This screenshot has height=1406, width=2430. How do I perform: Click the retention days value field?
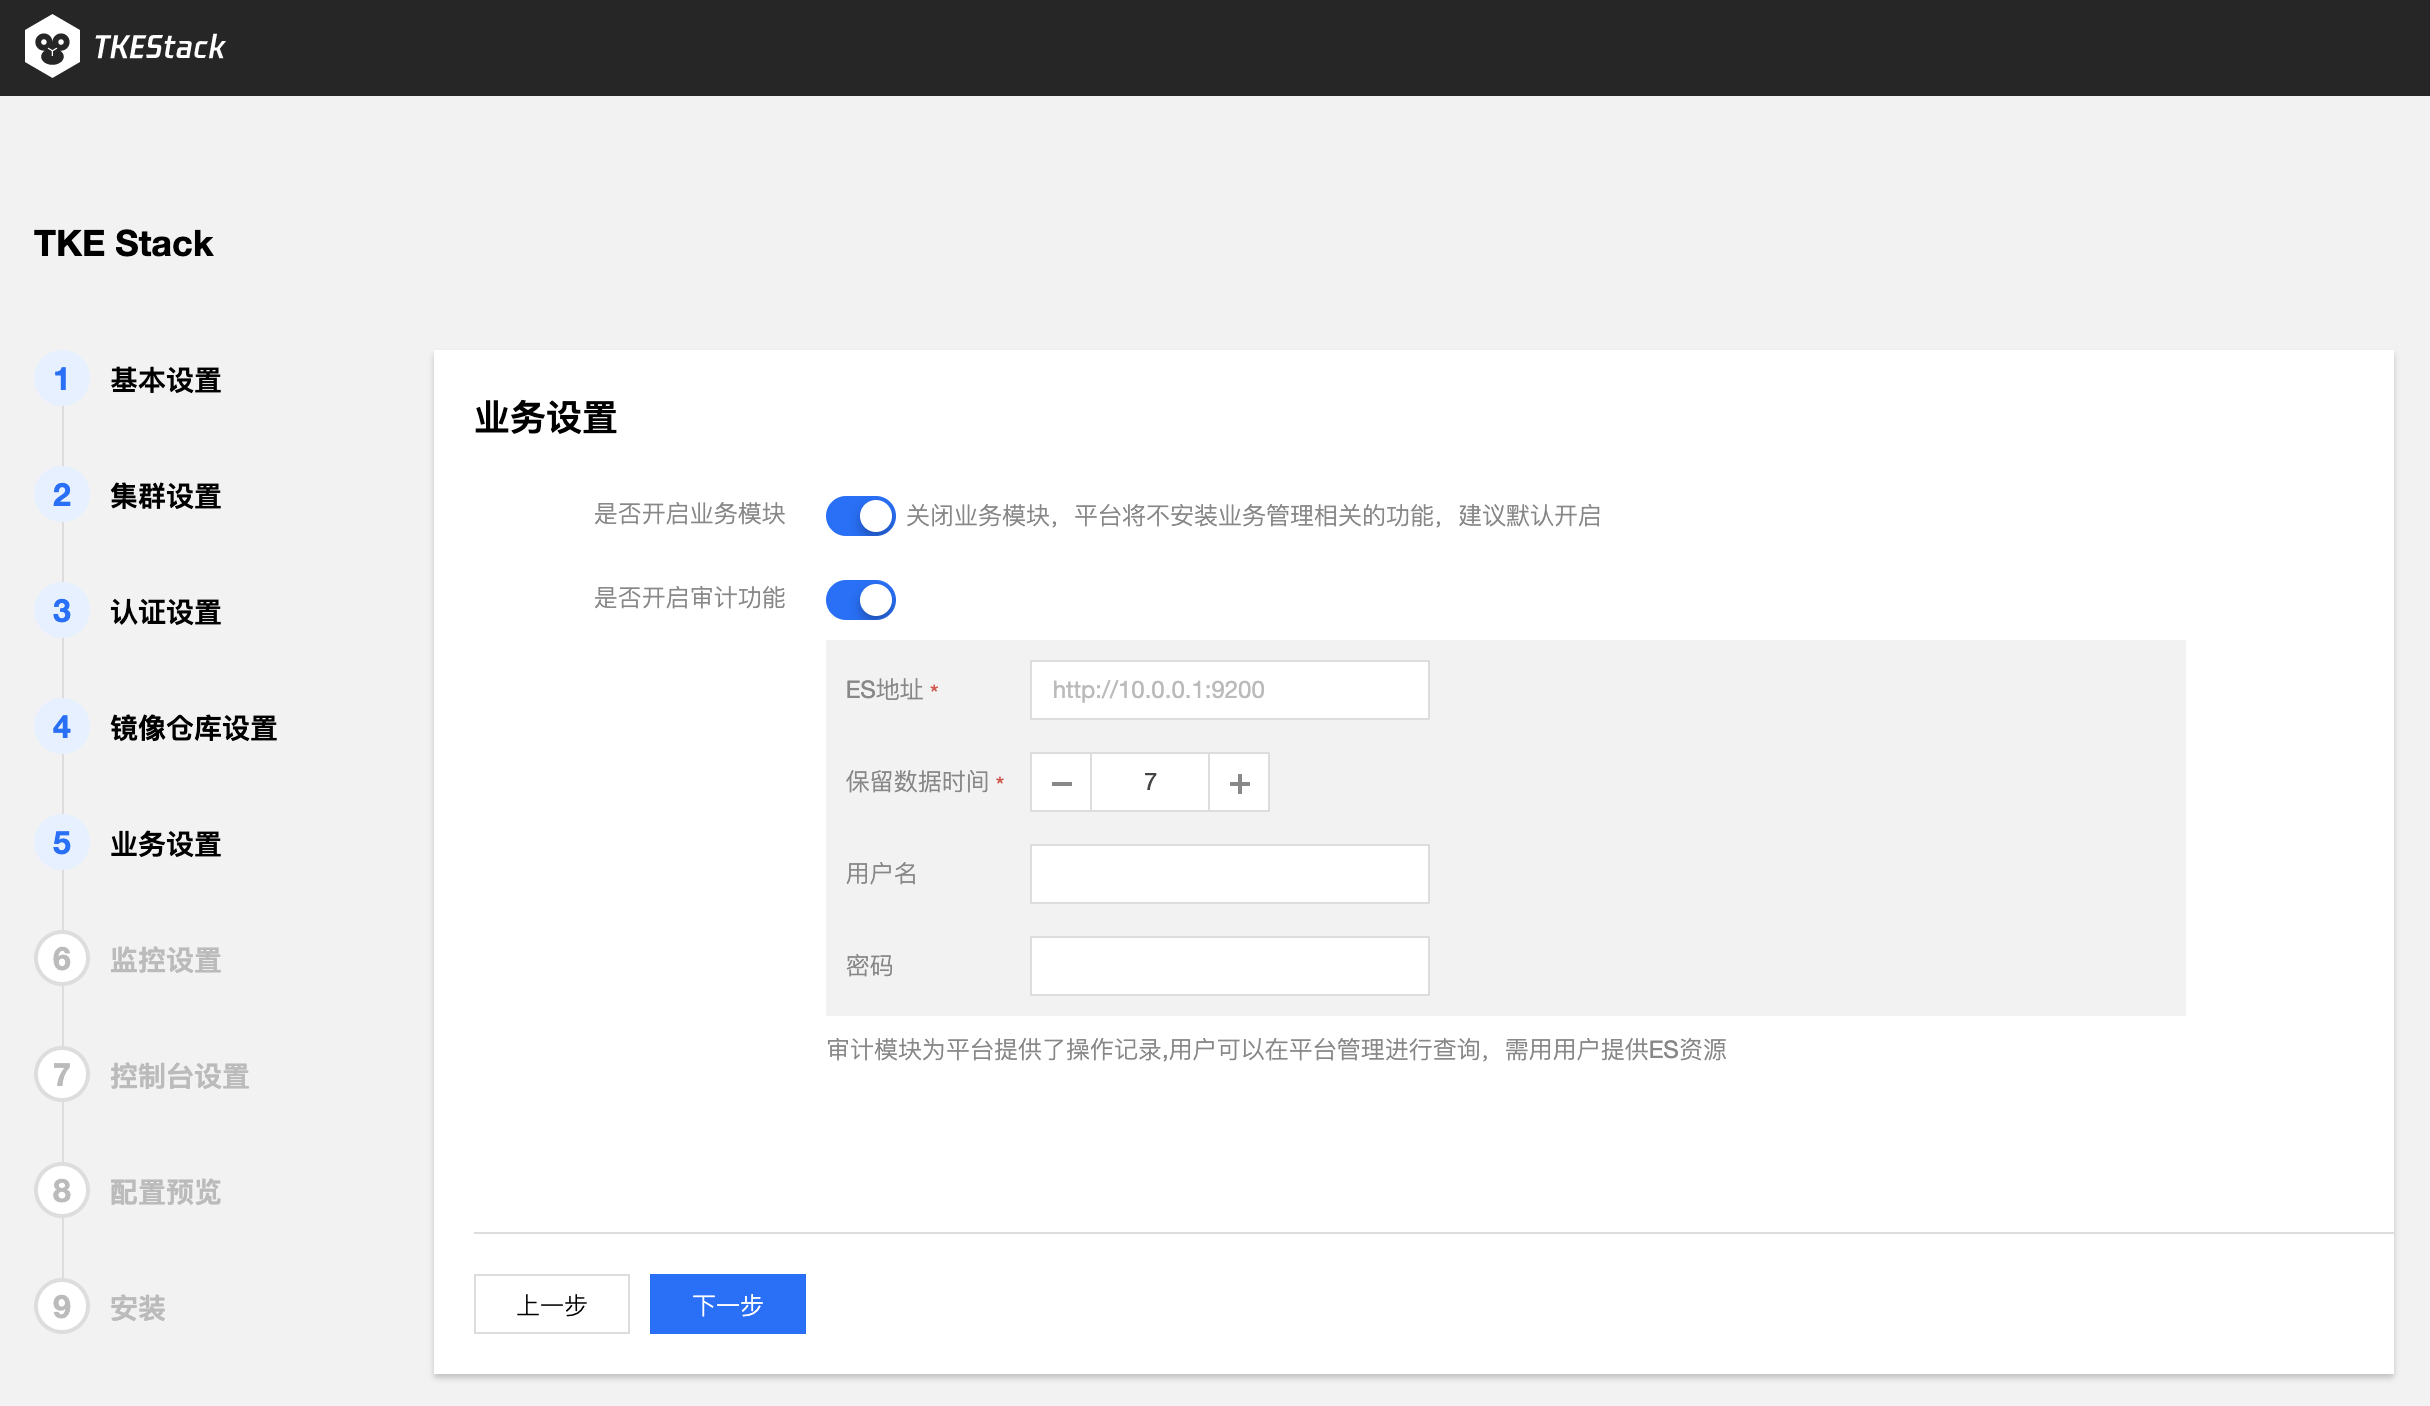pos(1150,783)
